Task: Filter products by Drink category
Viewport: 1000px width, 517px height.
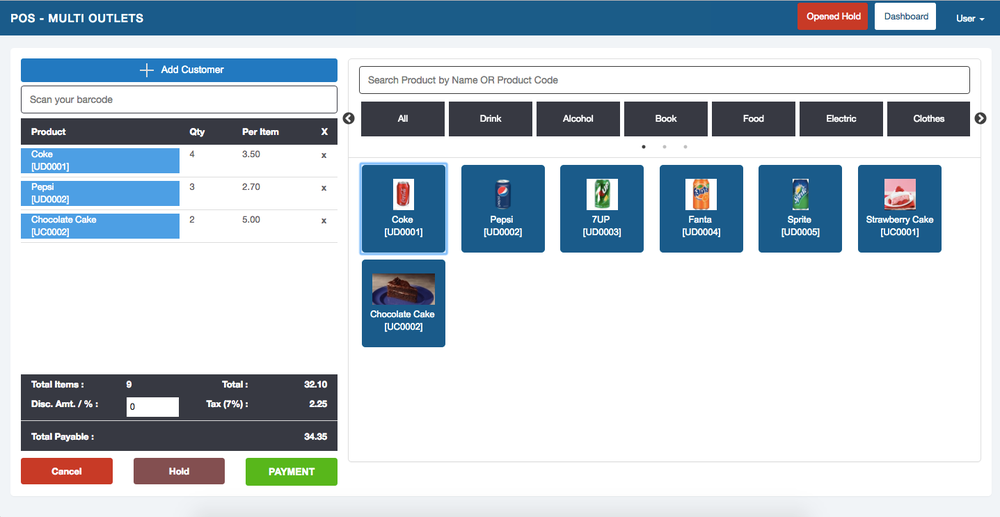Action: pos(490,119)
